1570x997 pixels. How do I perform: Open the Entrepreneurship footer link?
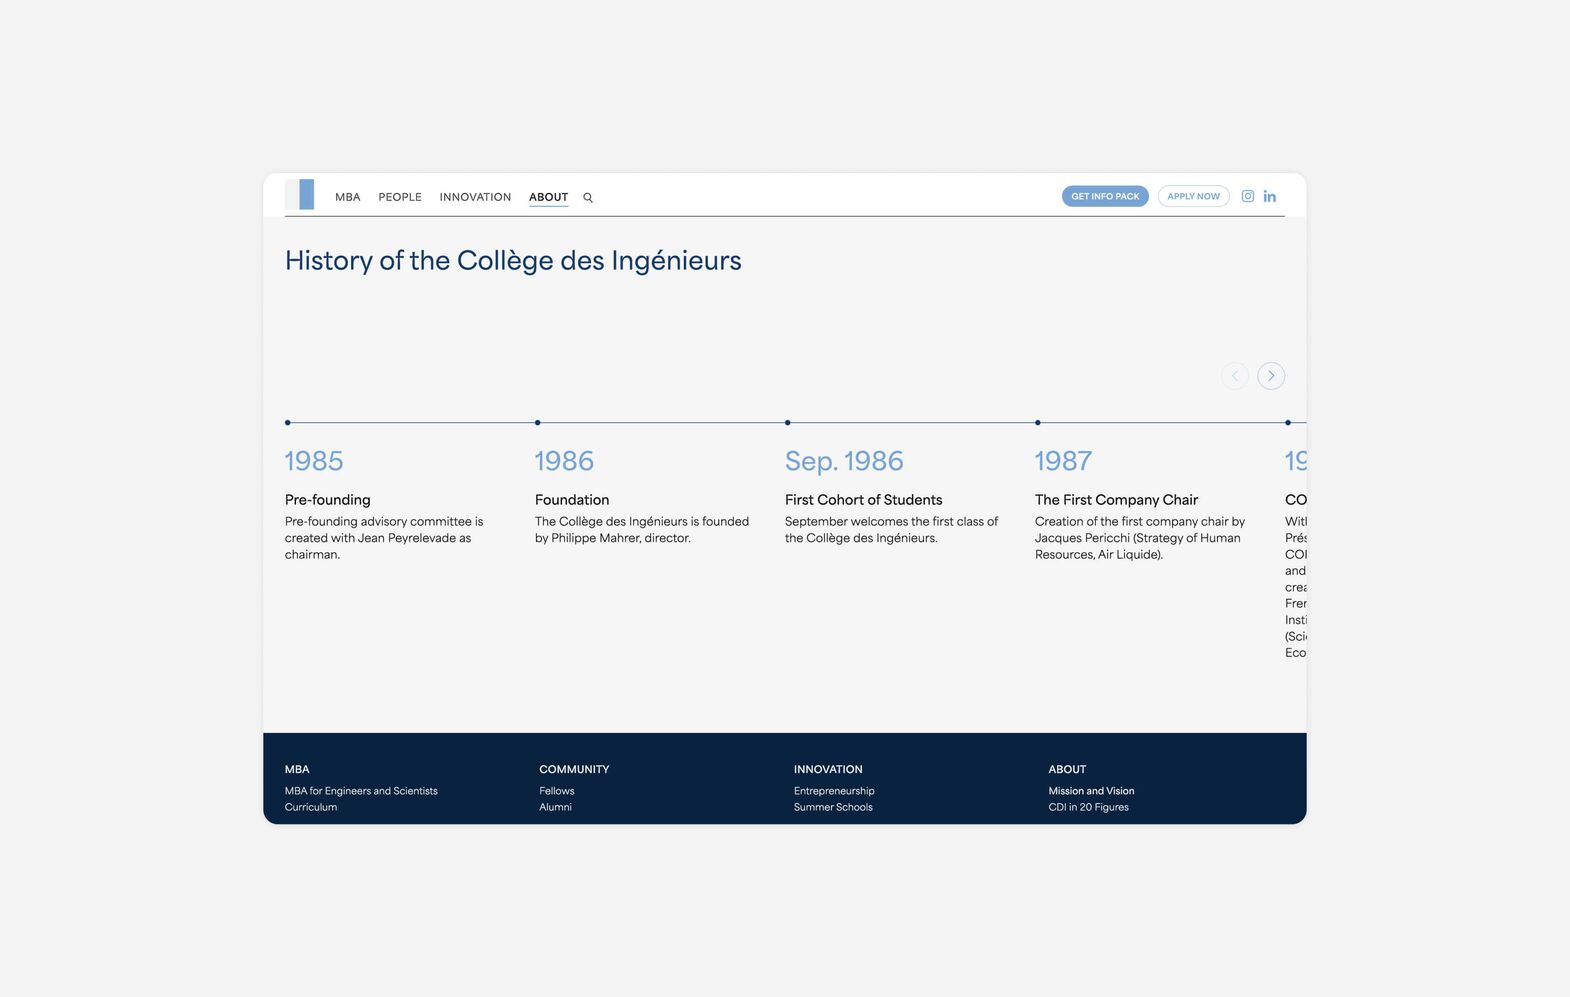click(834, 791)
